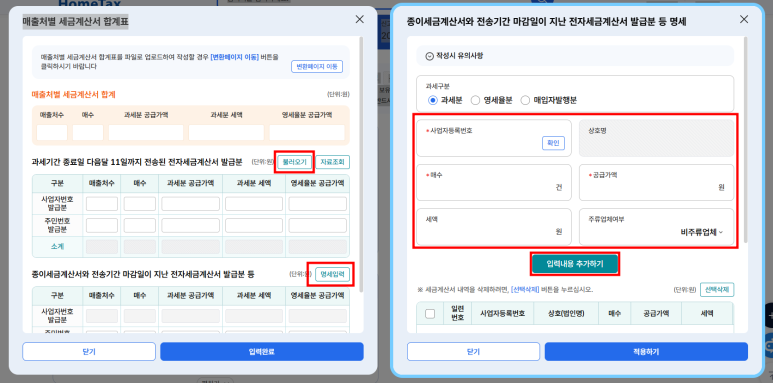Viewport: 773px width, 383px height.
Task: Click the 입력내용 추가하기 button
Action: pos(575,264)
